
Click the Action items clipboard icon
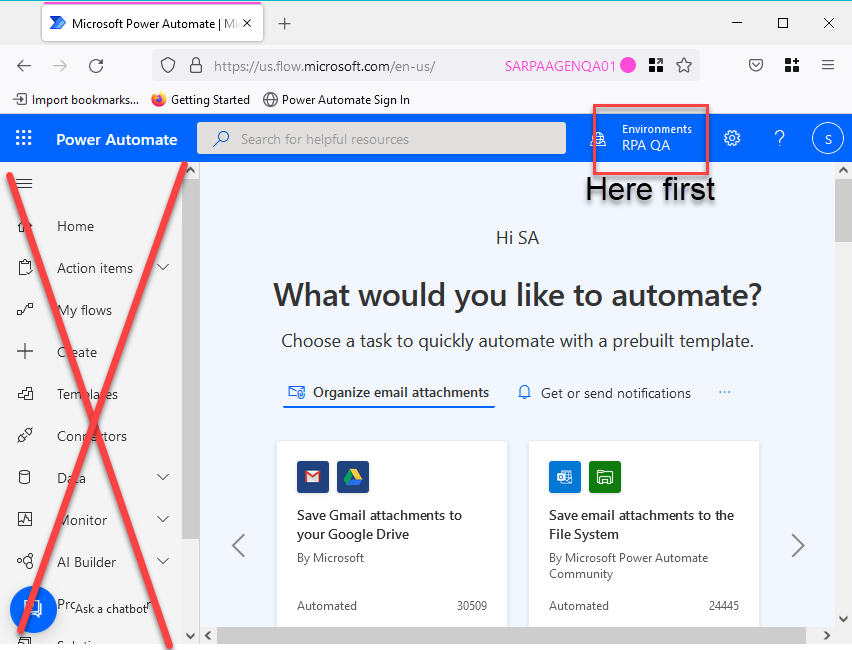click(24, 267)
